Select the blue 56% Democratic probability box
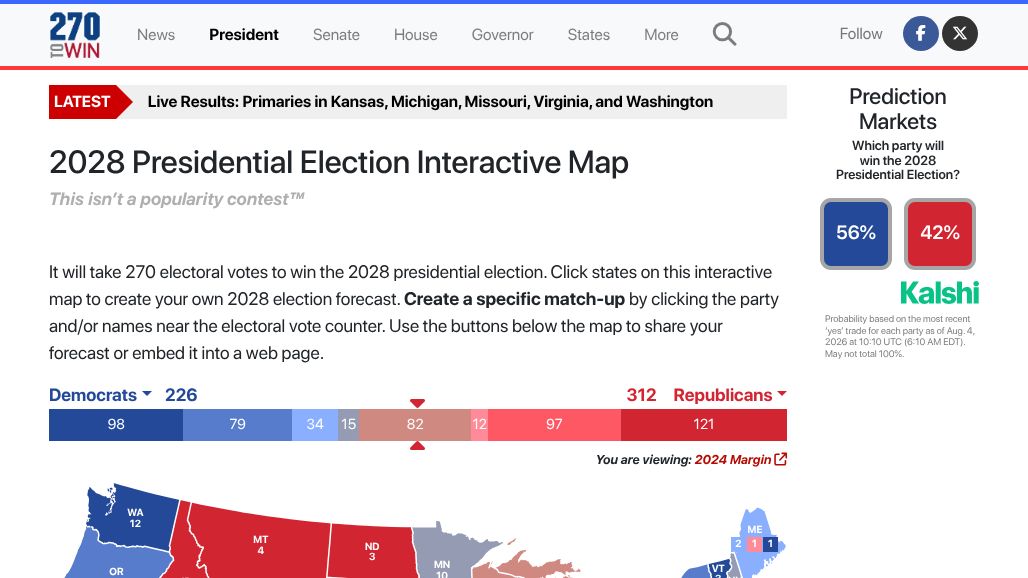 click(856, 233)
